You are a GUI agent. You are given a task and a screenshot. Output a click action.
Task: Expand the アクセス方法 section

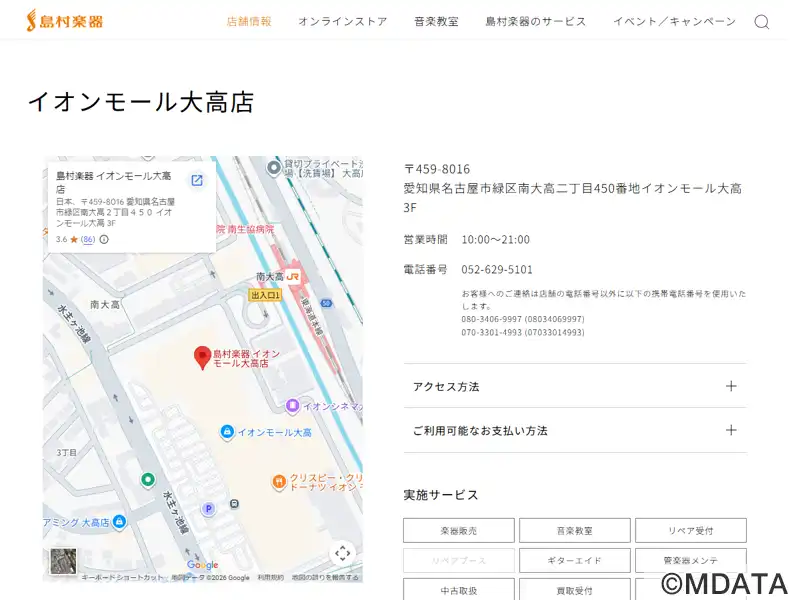(x=575, y=386)
